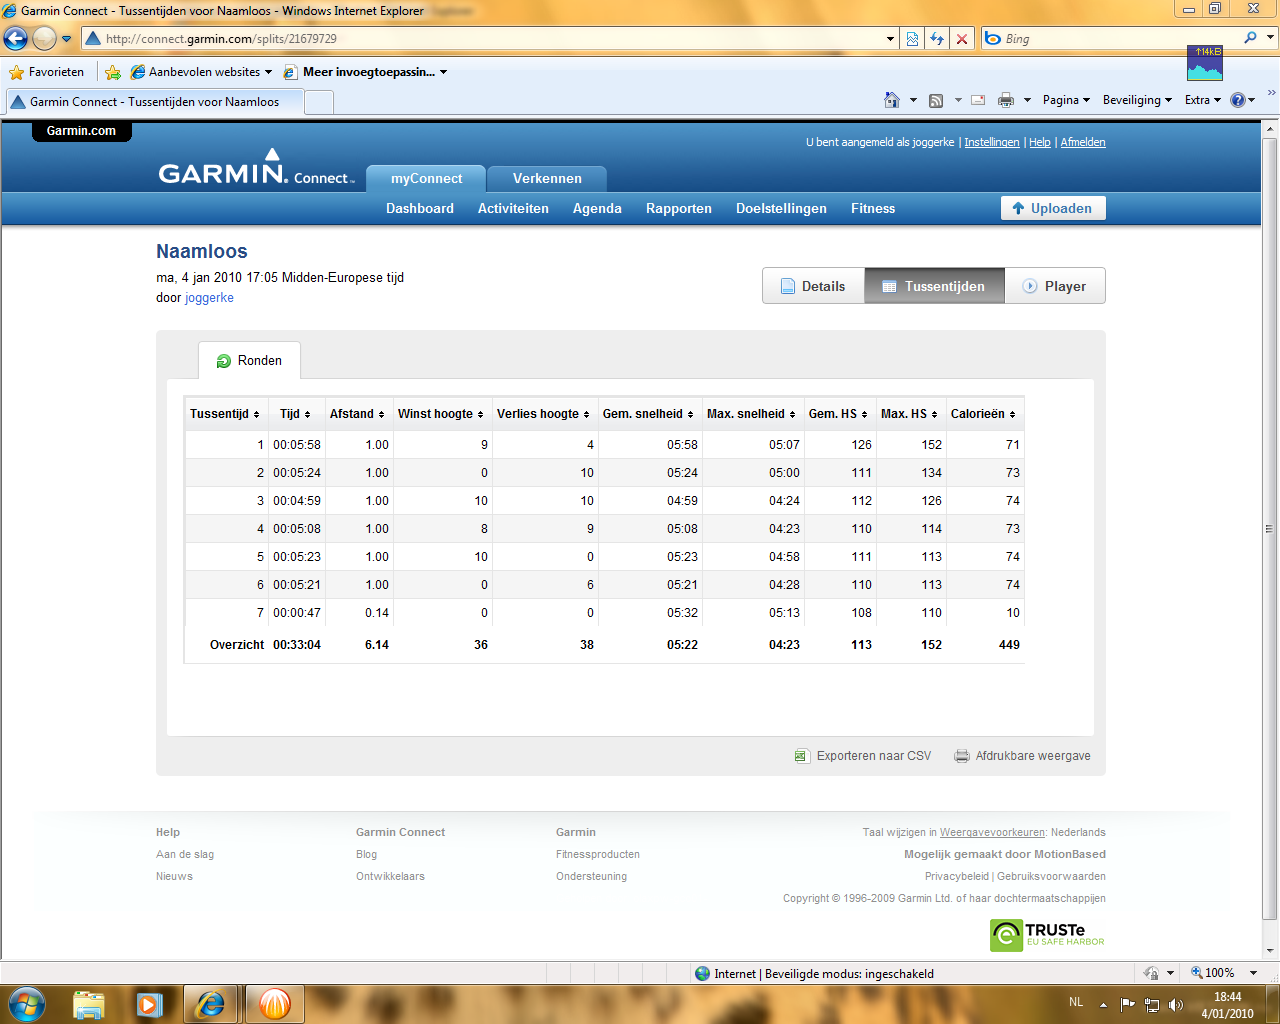
Task: Click the Uploaden button
Action: click(1053, 208)
